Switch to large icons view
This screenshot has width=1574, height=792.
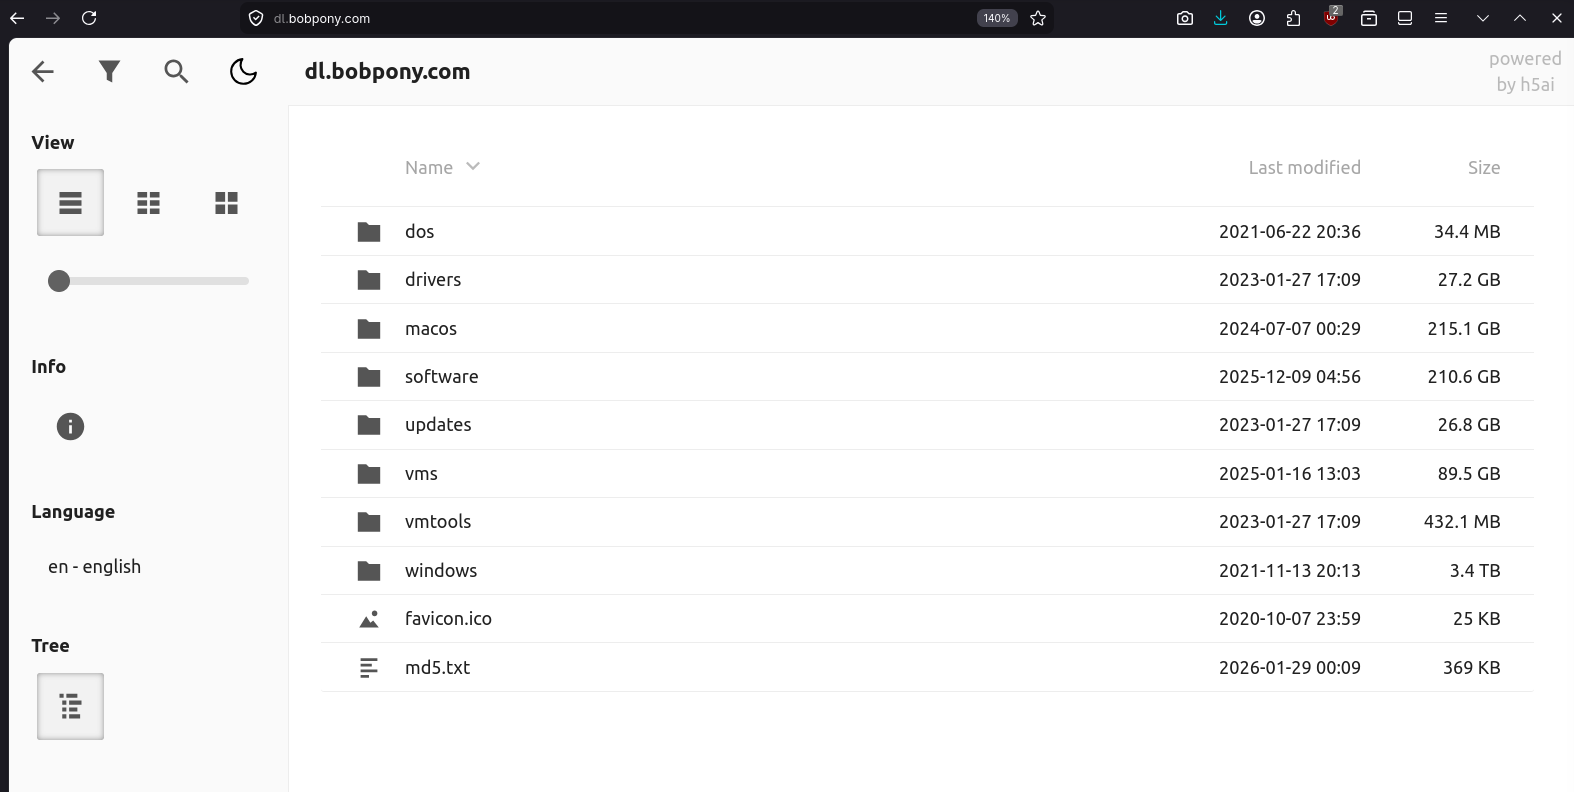pyautogui.click(x=226, y=203)
